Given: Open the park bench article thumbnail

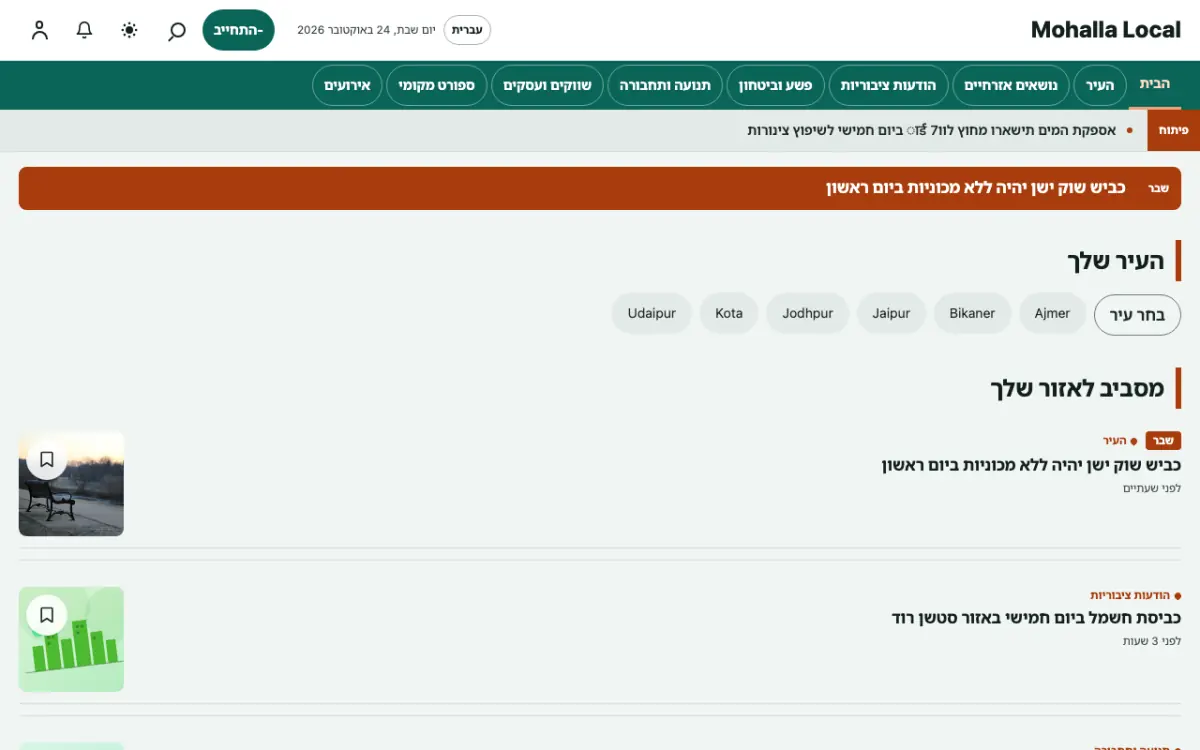Looking at the screenshot, I should click(71, 484).
